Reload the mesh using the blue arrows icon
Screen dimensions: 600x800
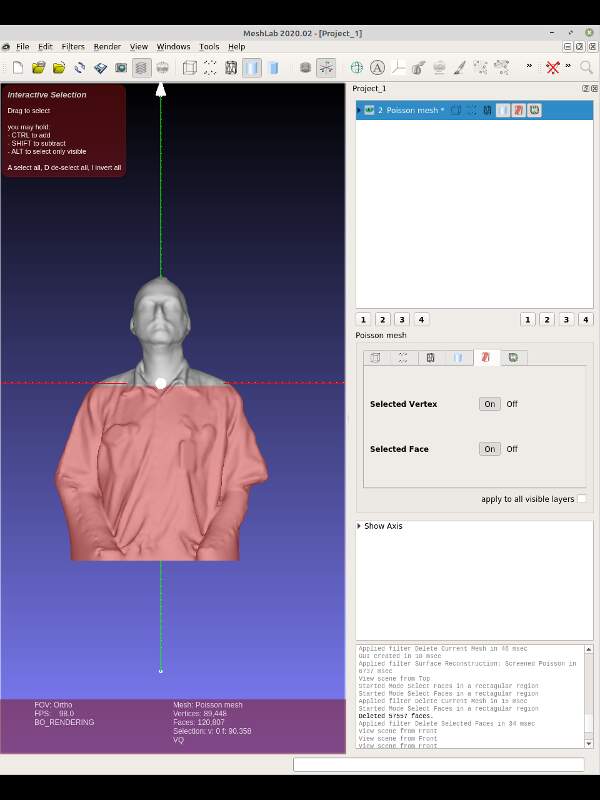[80, 67]
